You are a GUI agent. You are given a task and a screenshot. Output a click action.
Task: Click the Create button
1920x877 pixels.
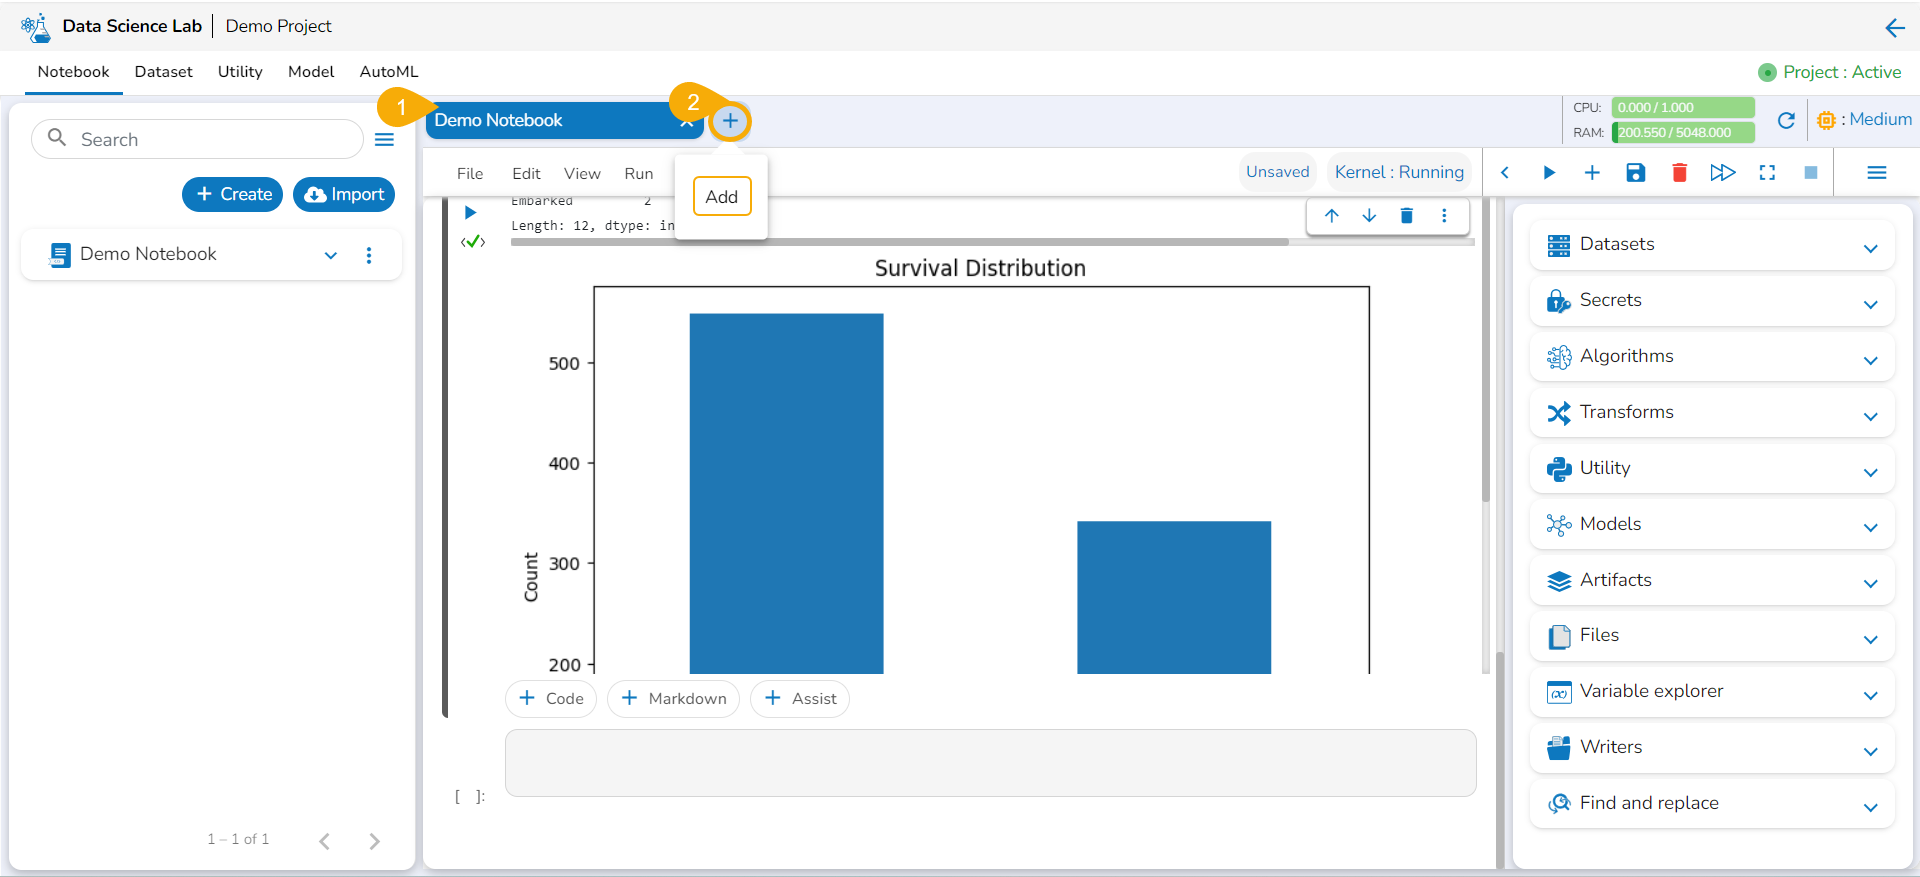(233, 194)
